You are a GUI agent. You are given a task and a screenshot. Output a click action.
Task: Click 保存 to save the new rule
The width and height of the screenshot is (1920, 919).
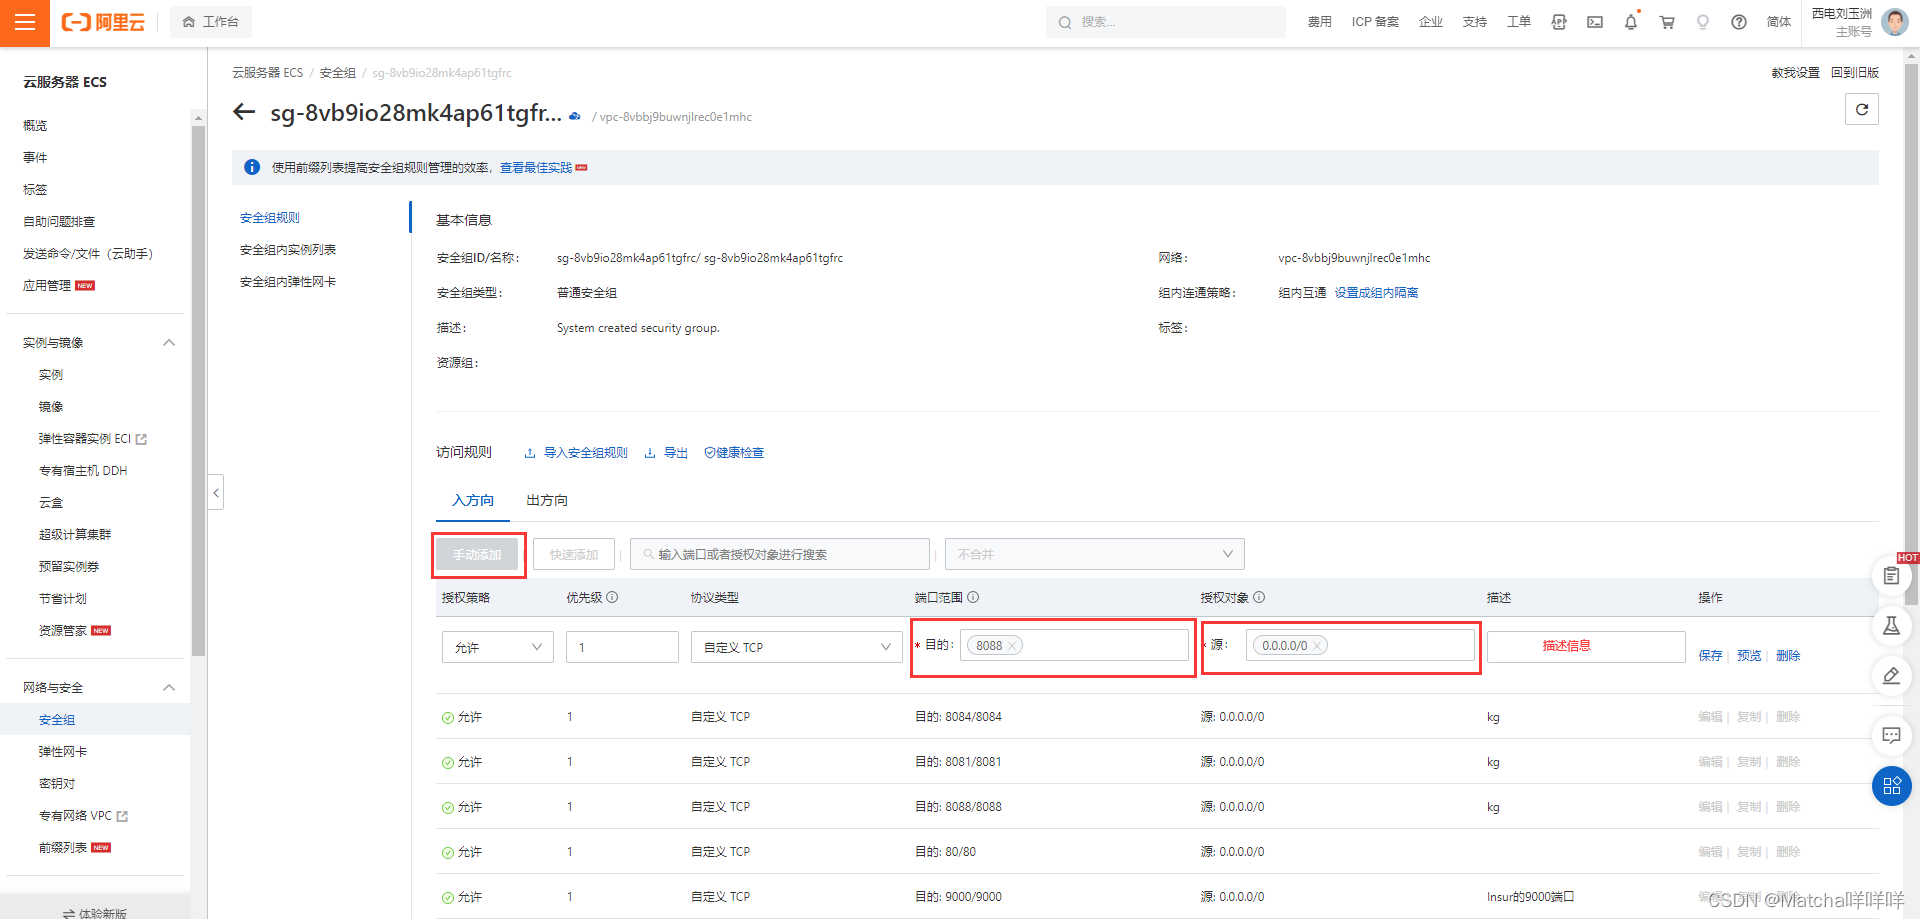point(1710,656)
